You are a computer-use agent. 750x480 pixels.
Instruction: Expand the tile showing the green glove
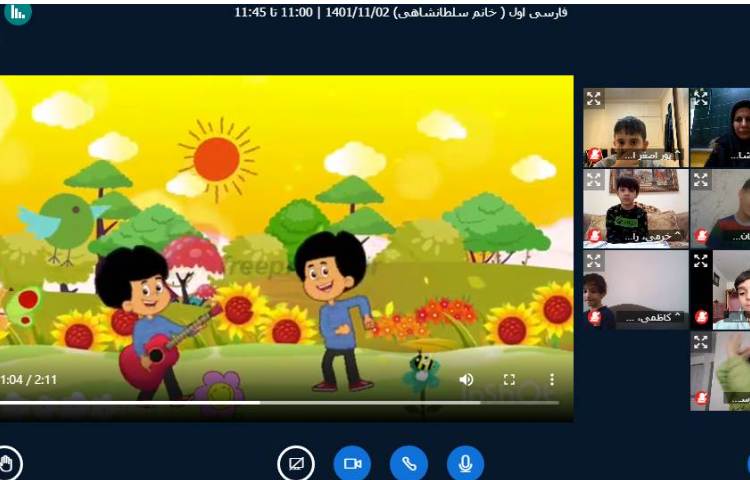(x=701, y=342)
